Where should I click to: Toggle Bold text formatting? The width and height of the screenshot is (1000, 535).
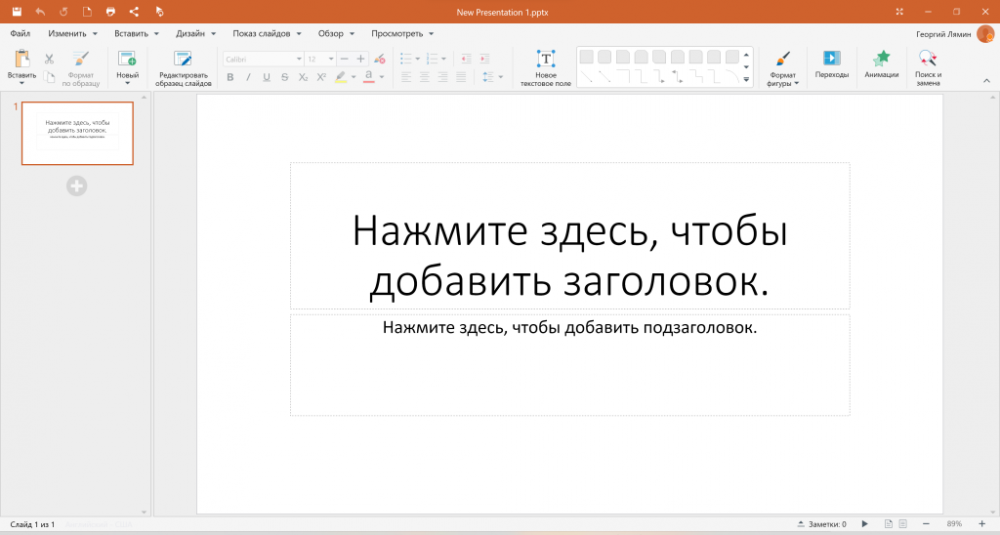[231, 77]
